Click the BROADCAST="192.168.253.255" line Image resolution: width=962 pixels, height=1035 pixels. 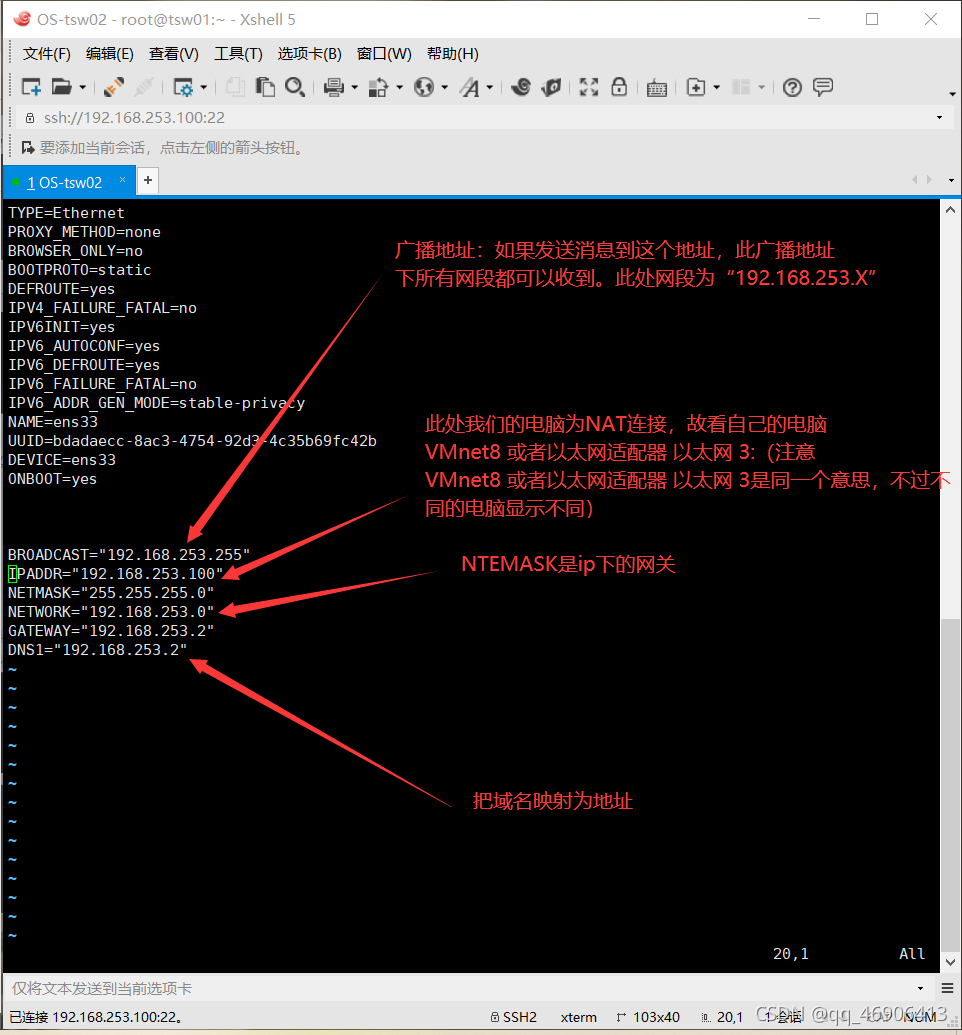pos(129,554)
